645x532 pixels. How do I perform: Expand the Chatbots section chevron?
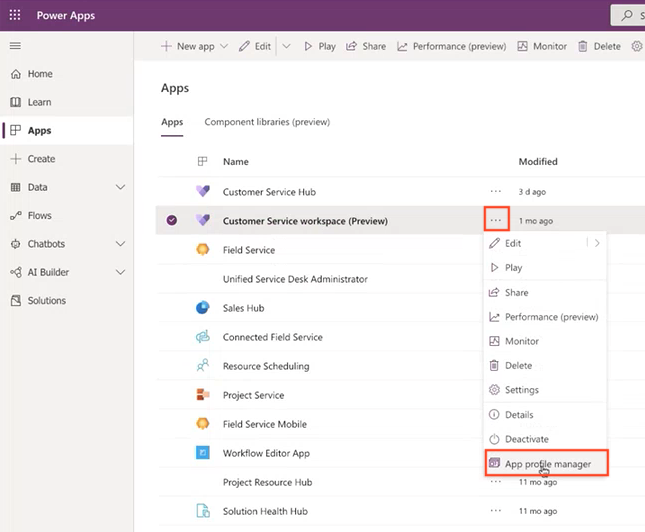(121, 244)
